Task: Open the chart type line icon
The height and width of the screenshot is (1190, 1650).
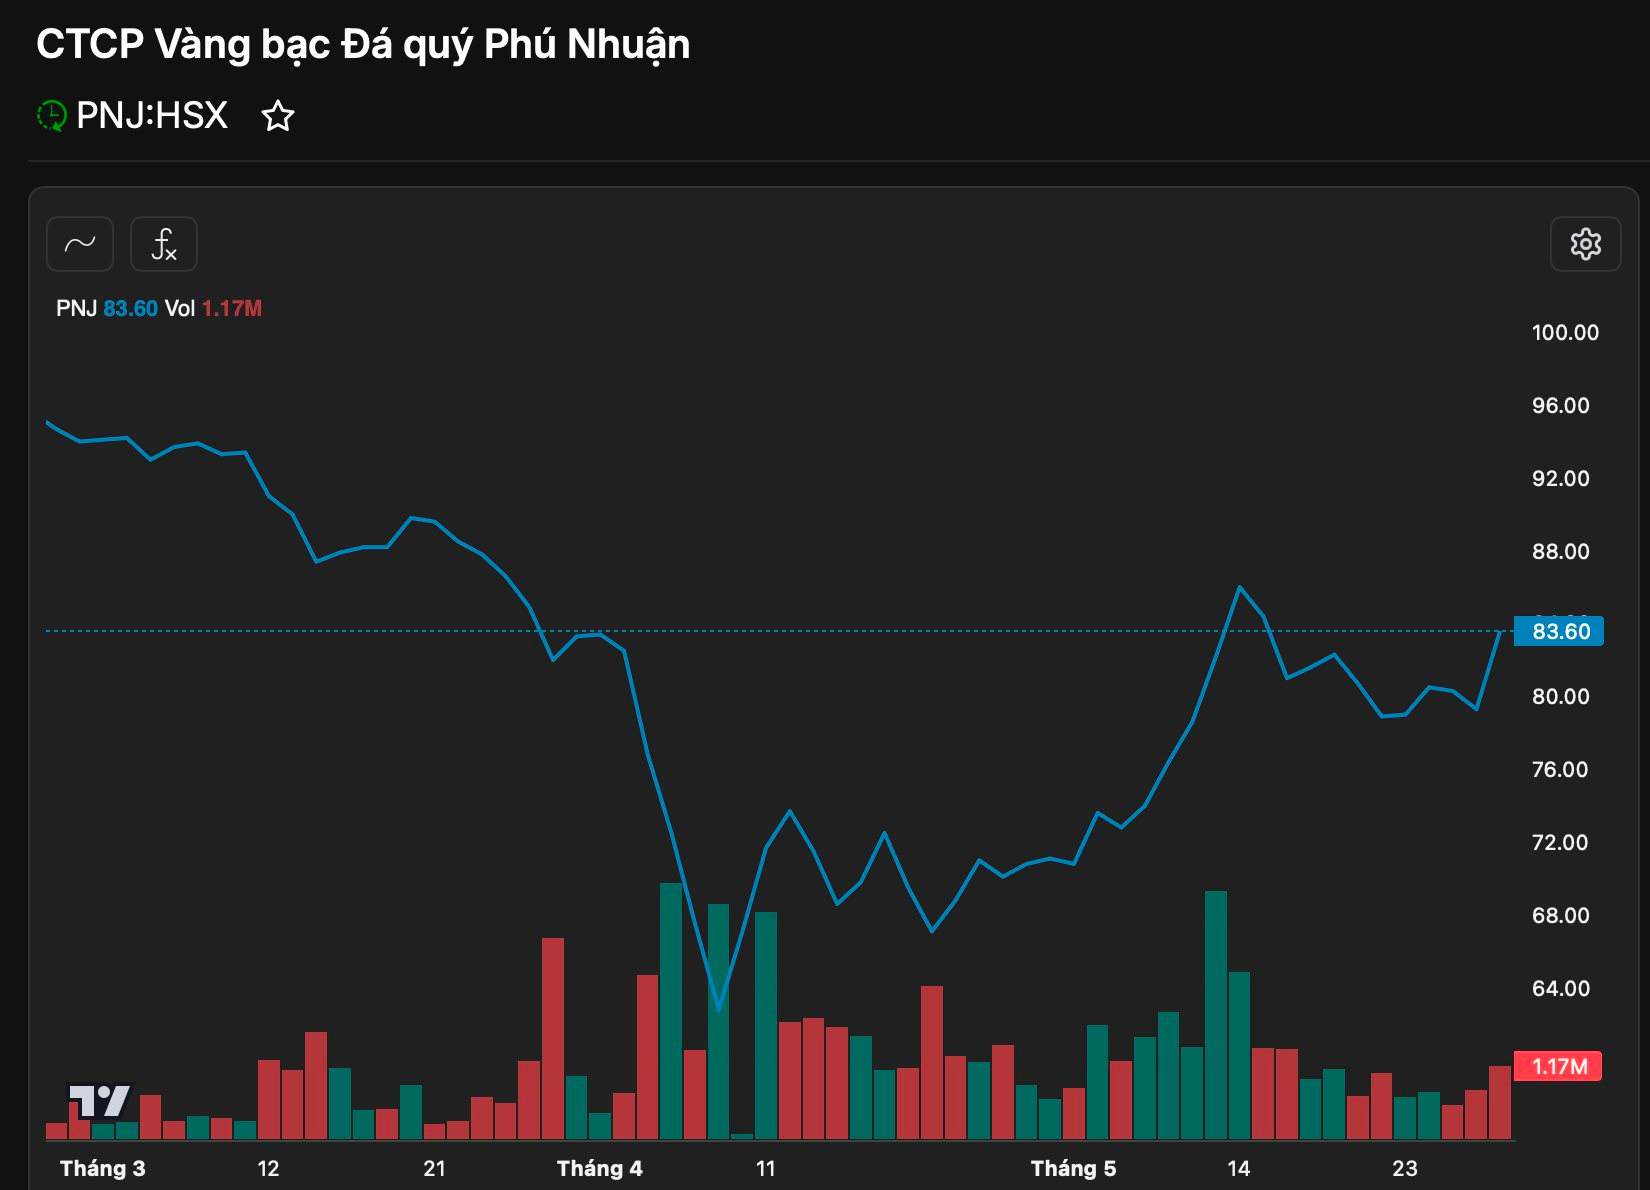Action: [x=80, y=244]
